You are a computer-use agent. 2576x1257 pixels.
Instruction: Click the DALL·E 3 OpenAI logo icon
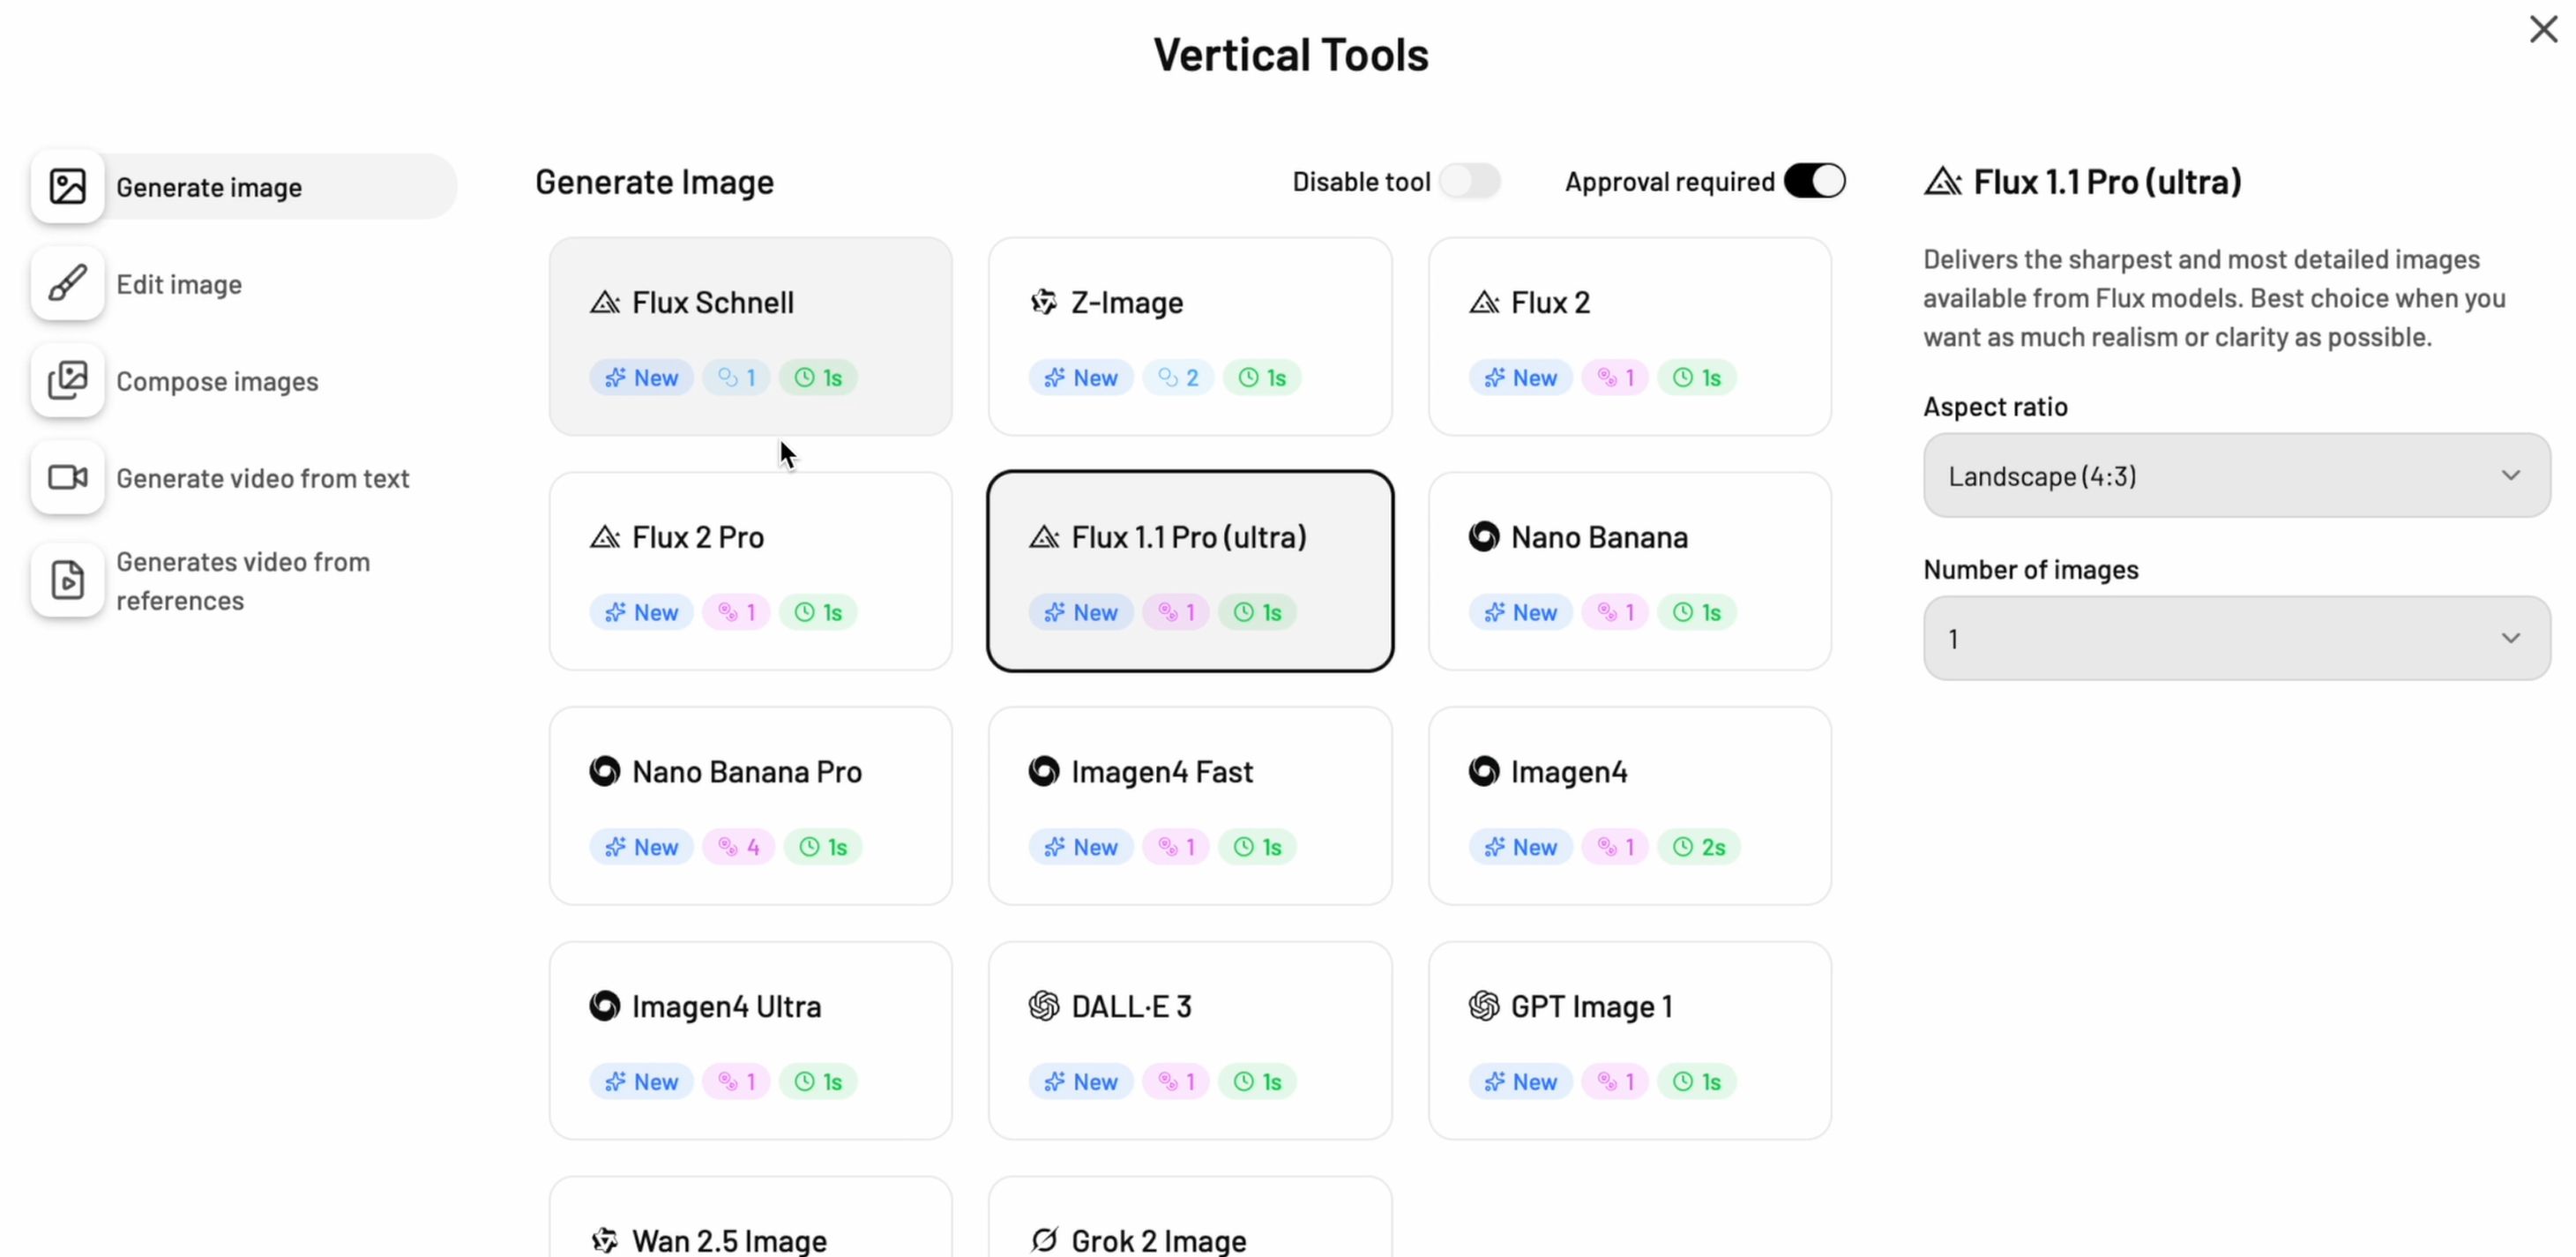(1044, 1006)
